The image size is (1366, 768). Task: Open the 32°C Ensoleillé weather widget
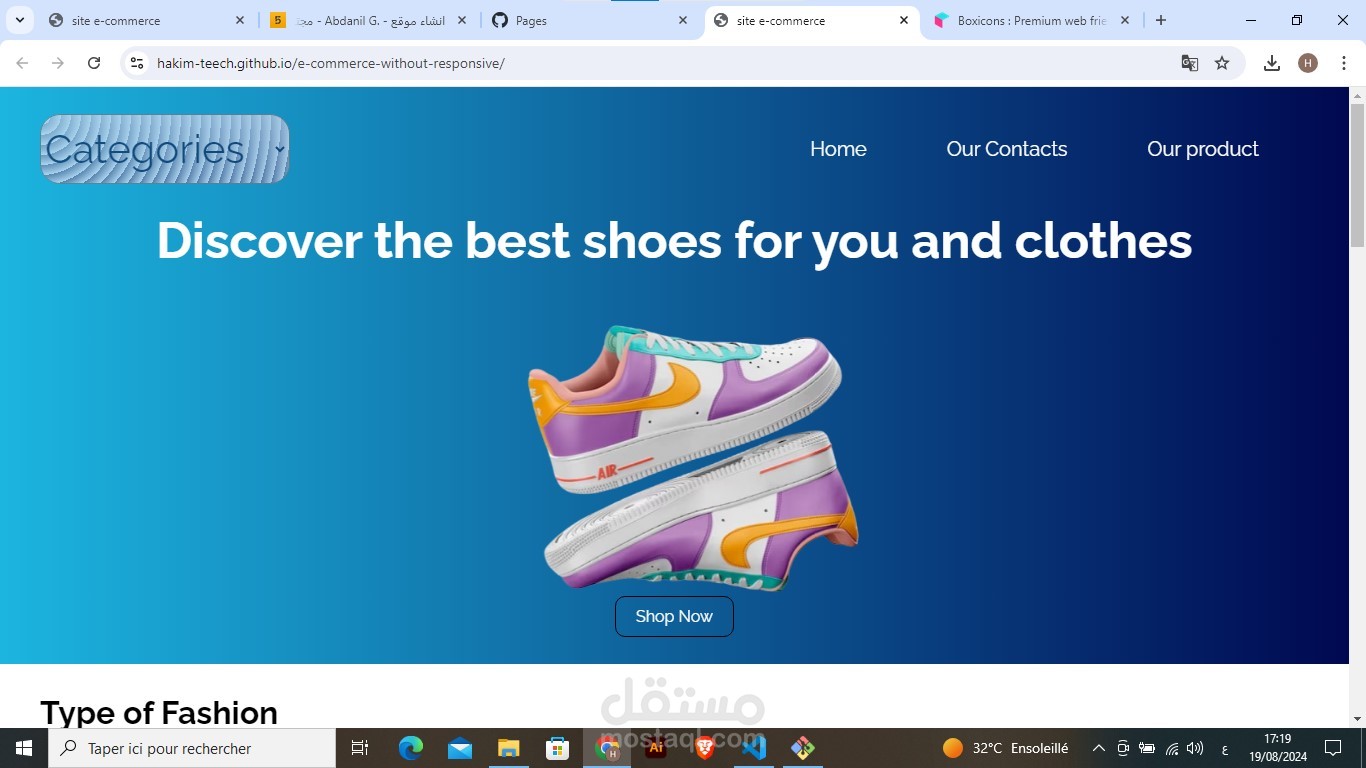pyautogui.click(x=1006, y=748)
